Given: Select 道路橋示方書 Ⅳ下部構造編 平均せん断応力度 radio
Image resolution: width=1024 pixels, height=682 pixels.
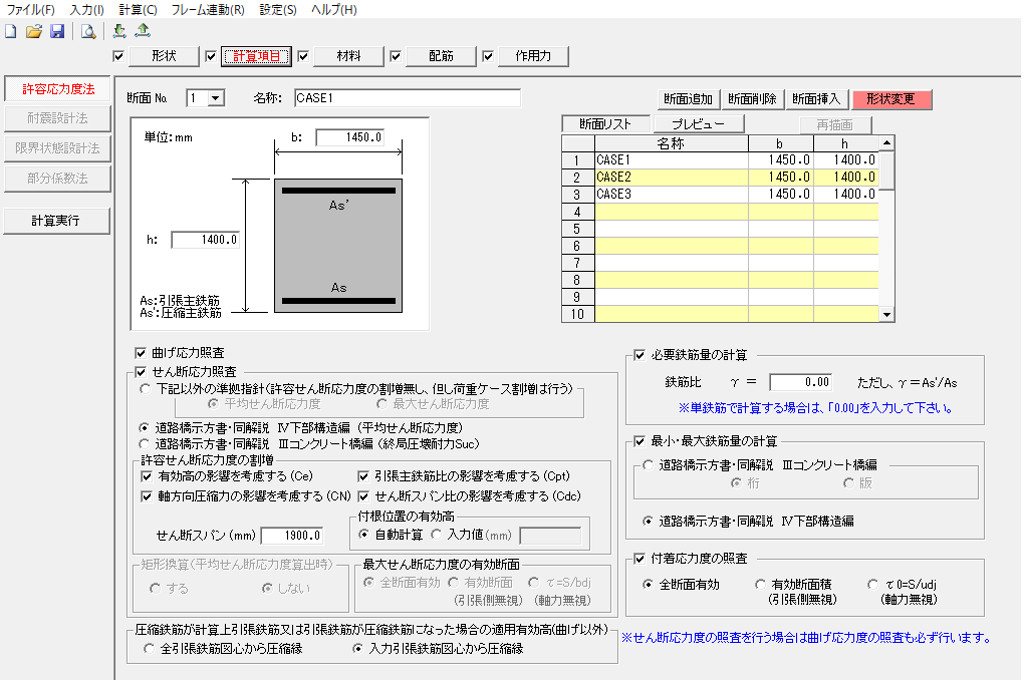Looking at the screenshot, I should 144,428.
